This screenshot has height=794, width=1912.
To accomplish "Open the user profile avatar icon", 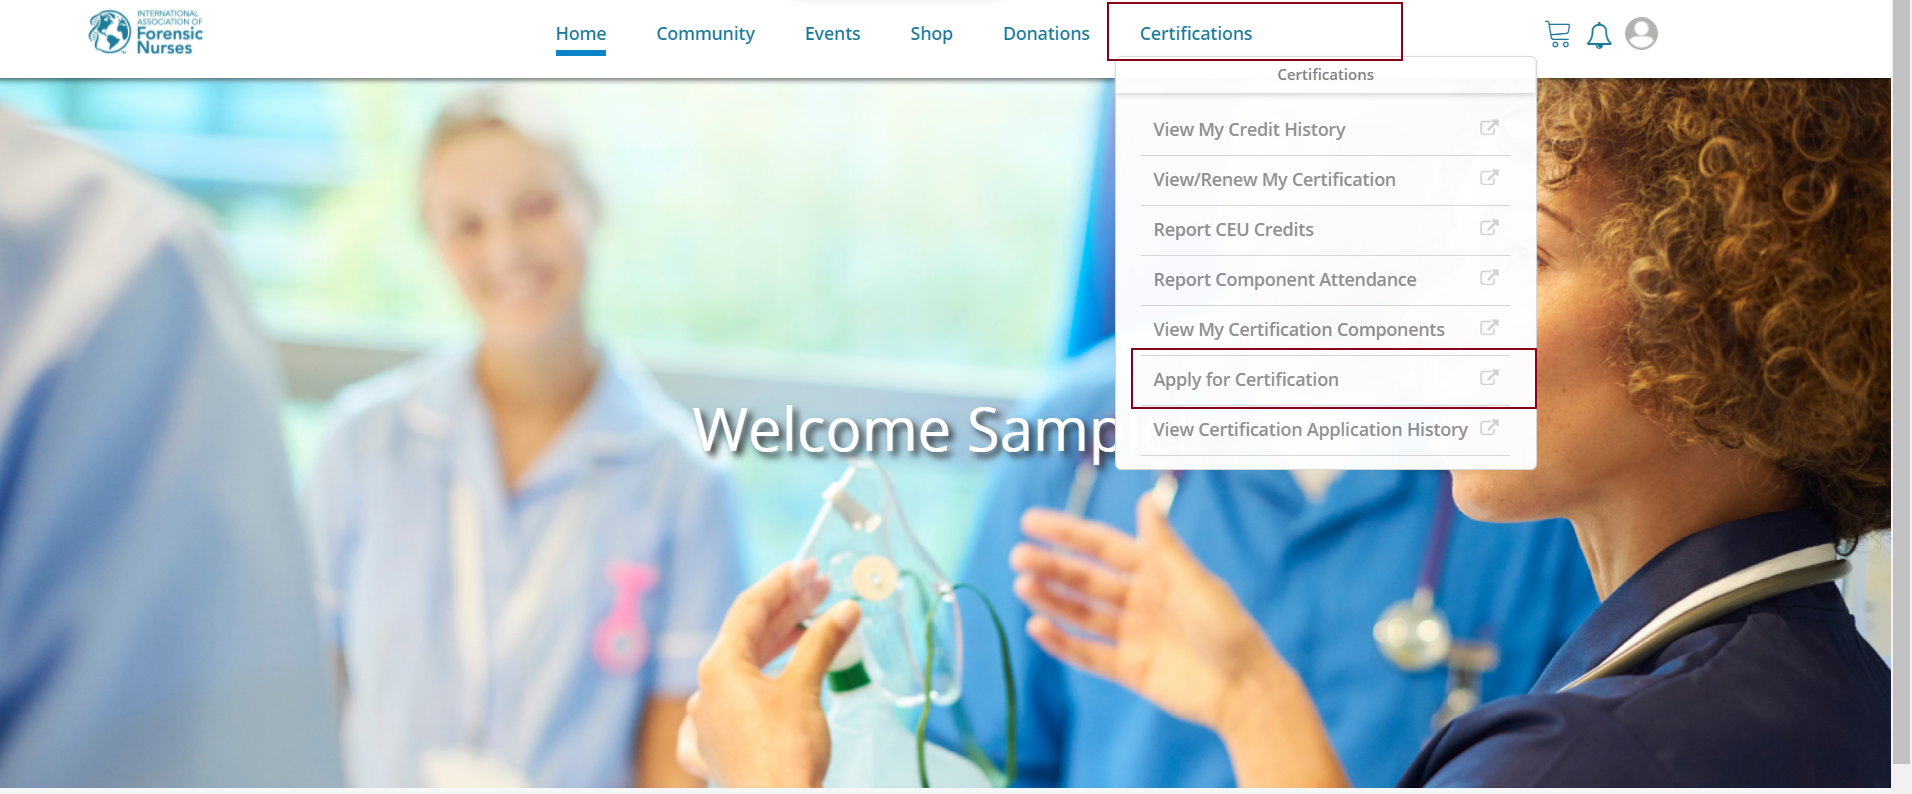I will coord(1641,33).
